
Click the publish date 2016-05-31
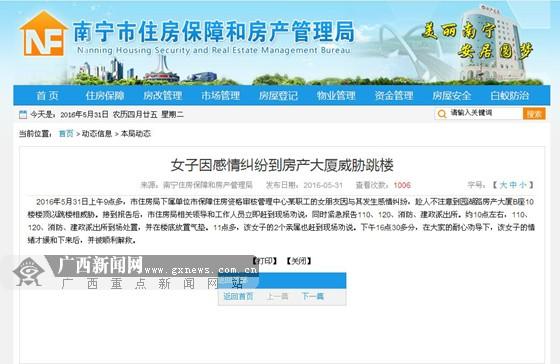(323, 185)
